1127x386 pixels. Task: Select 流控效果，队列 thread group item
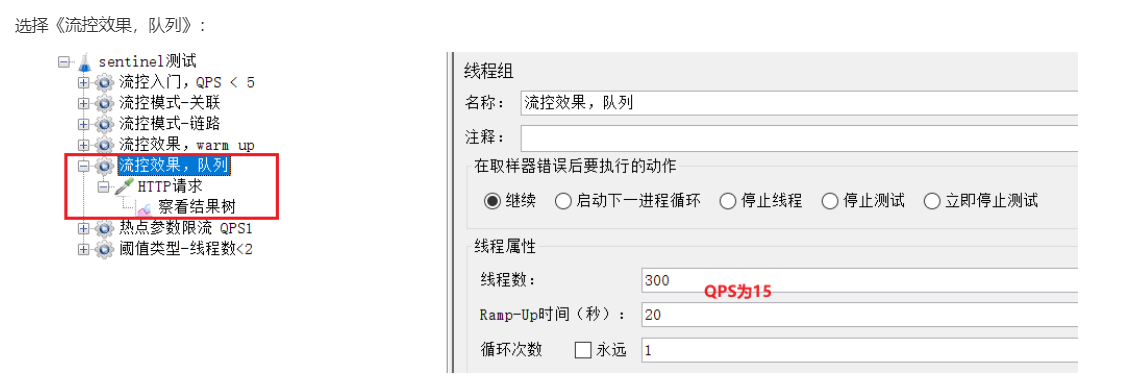click(174, 166)
